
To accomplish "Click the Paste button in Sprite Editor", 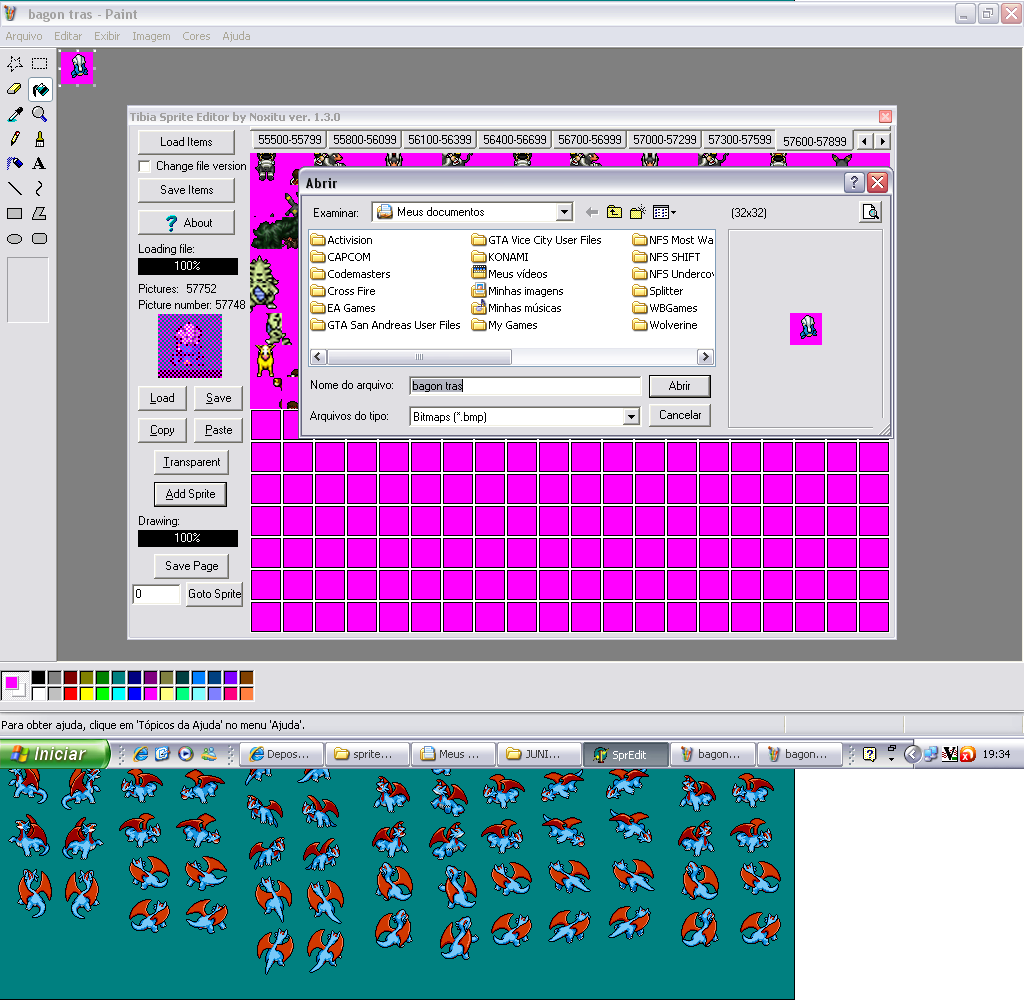I will tap(218, 430).
